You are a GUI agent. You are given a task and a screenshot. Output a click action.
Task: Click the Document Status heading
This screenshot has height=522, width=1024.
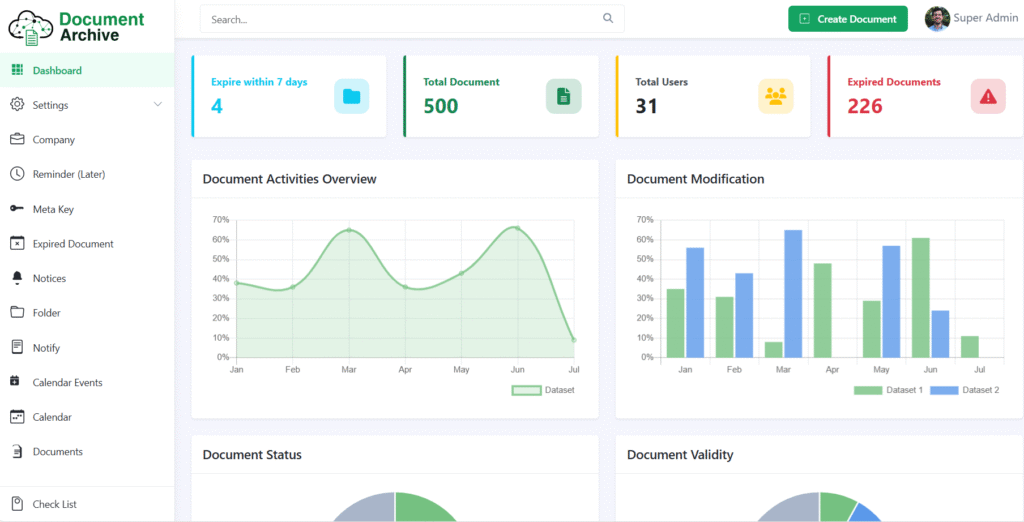pyautogui.click(x=252, y=455)
